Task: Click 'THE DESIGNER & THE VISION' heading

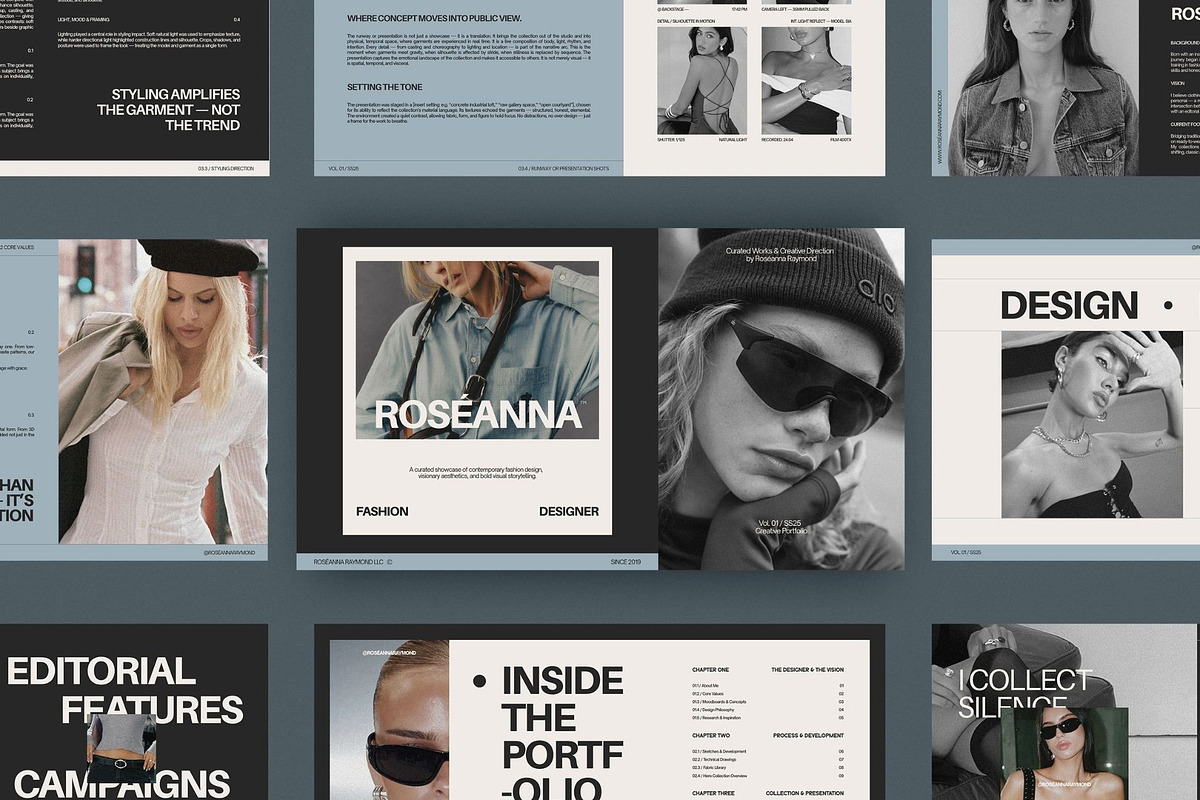Action: coord(807,669)
